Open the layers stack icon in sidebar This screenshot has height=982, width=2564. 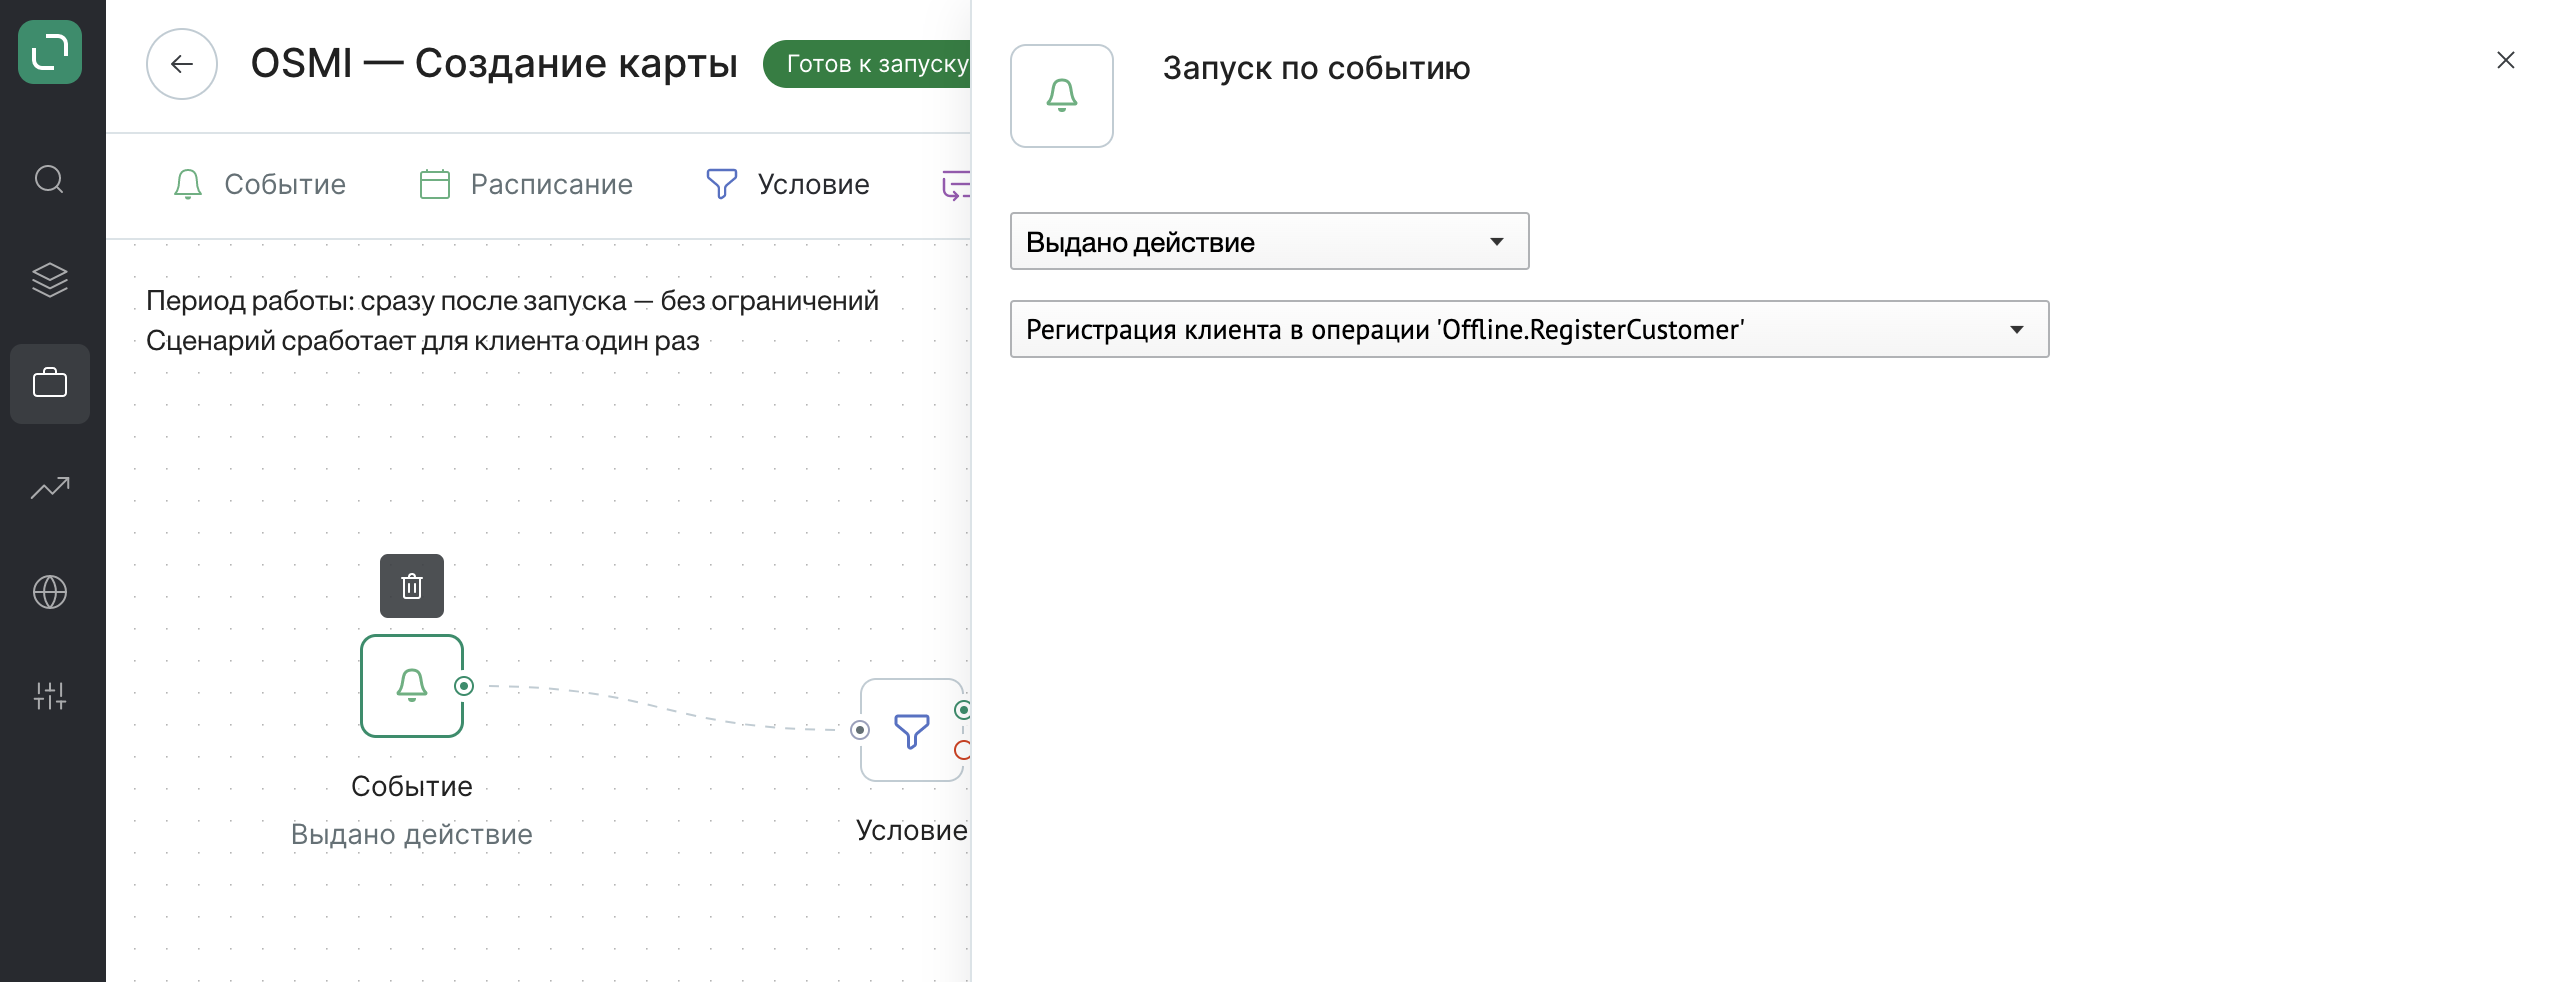(x=50, y=280)
